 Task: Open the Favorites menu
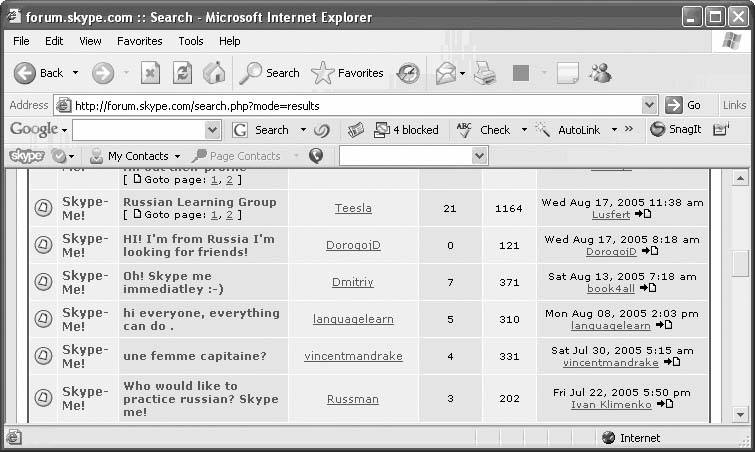(139, 41)
